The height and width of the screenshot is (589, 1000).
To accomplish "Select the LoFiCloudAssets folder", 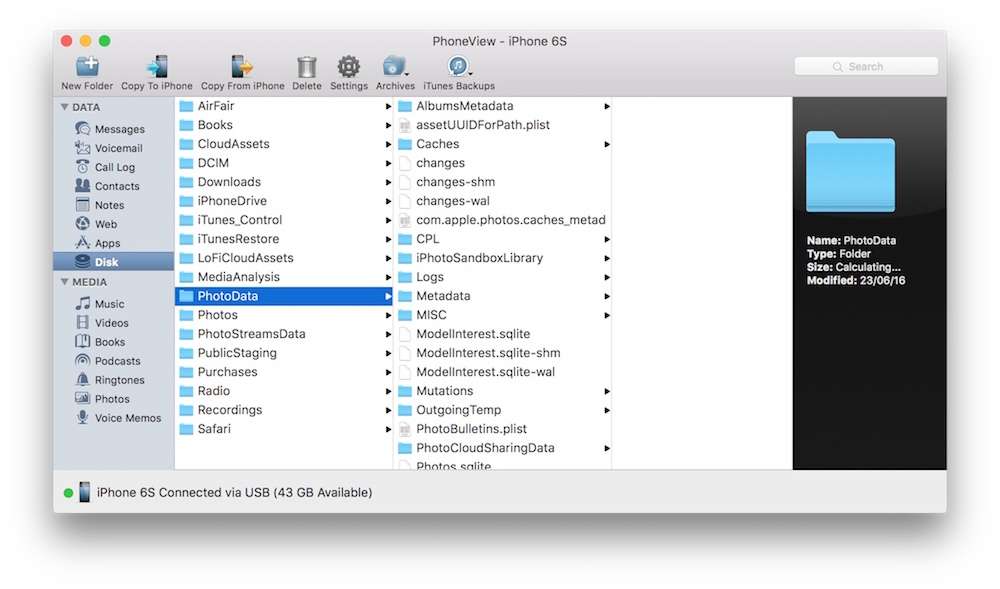I will click(x=284, y=258).
